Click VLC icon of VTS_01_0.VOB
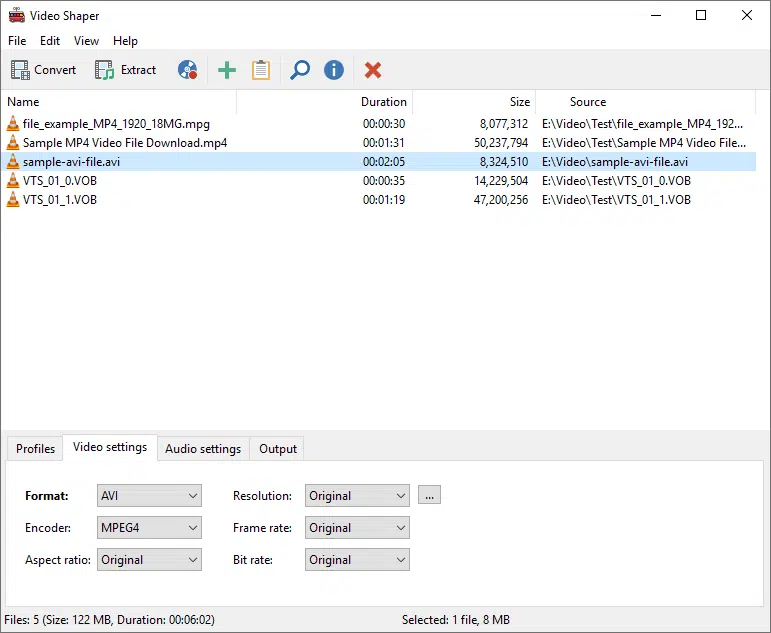Viewport: 771px width, 633px height. pyautogui.click(x=13, y=181)
